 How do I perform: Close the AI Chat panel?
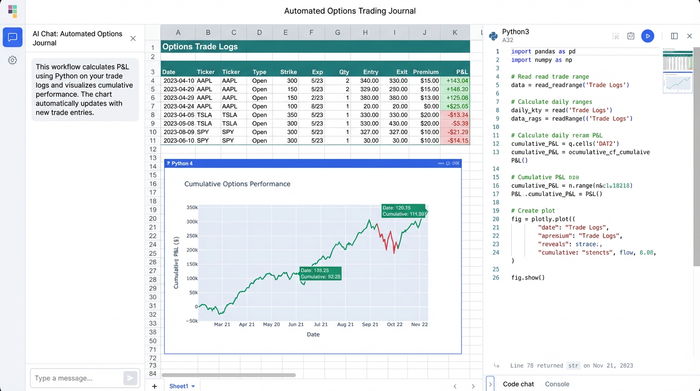coord(133,38)
